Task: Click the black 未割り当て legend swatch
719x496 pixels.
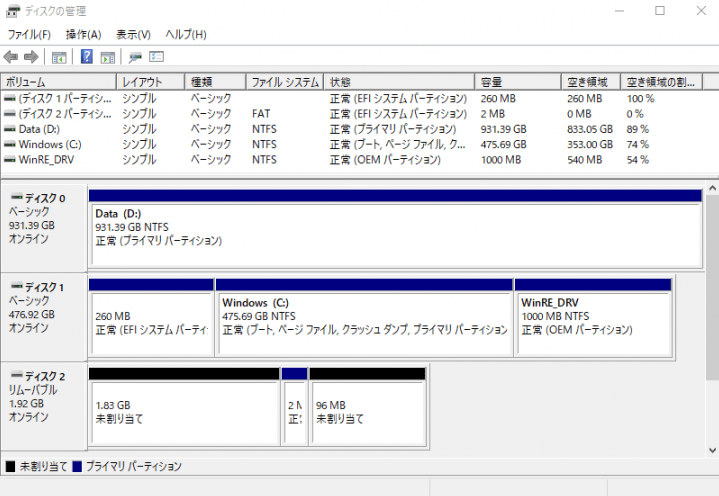Action: click(x=10, y=467)
